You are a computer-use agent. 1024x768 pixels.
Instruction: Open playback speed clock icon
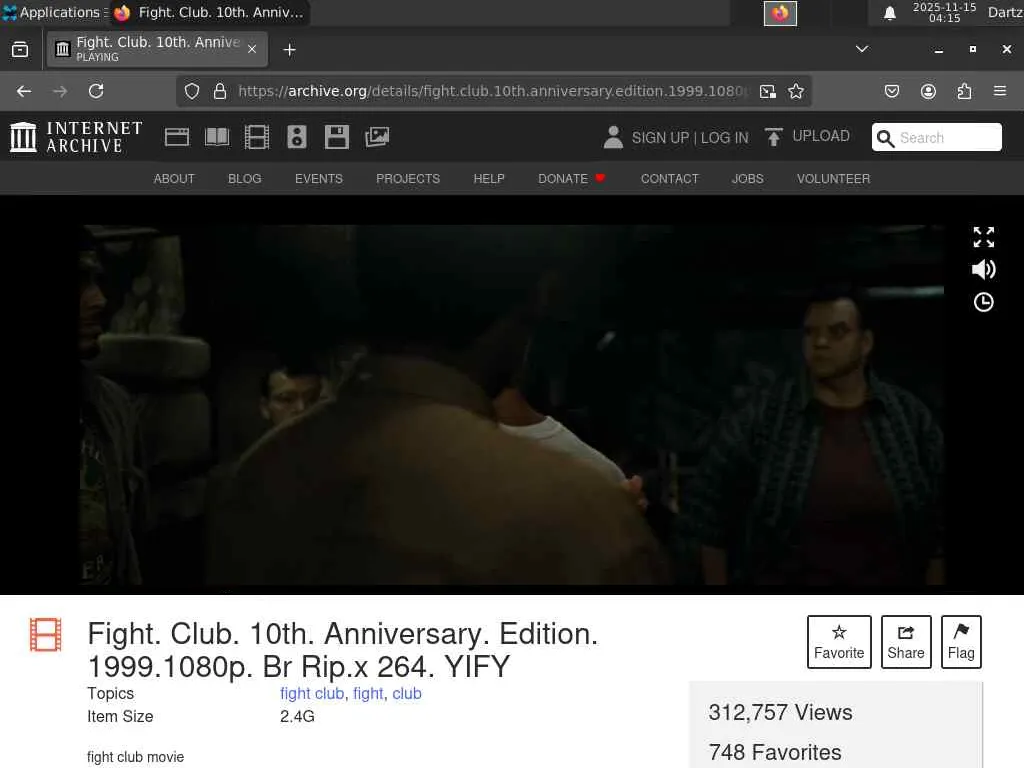coord(984,302)
